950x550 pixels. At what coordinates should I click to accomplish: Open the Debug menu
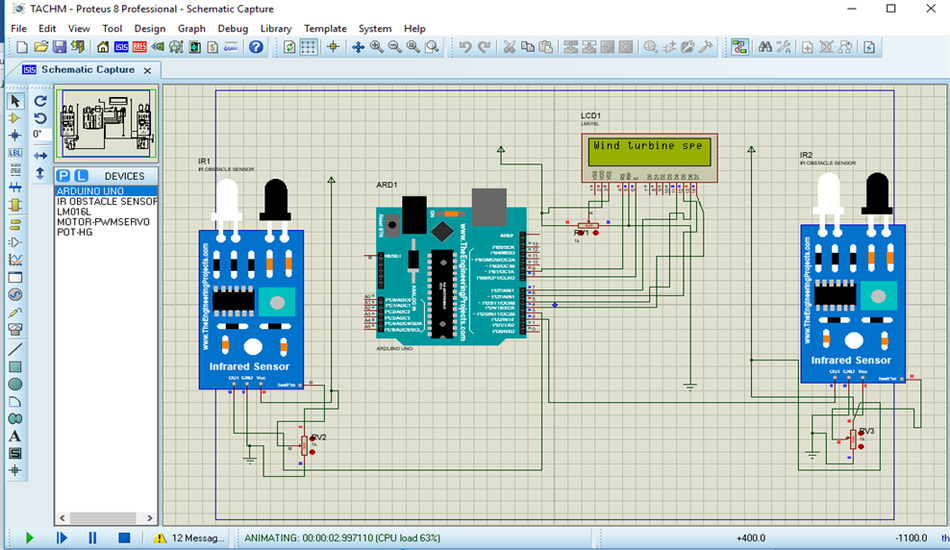(x=233, y=28)
